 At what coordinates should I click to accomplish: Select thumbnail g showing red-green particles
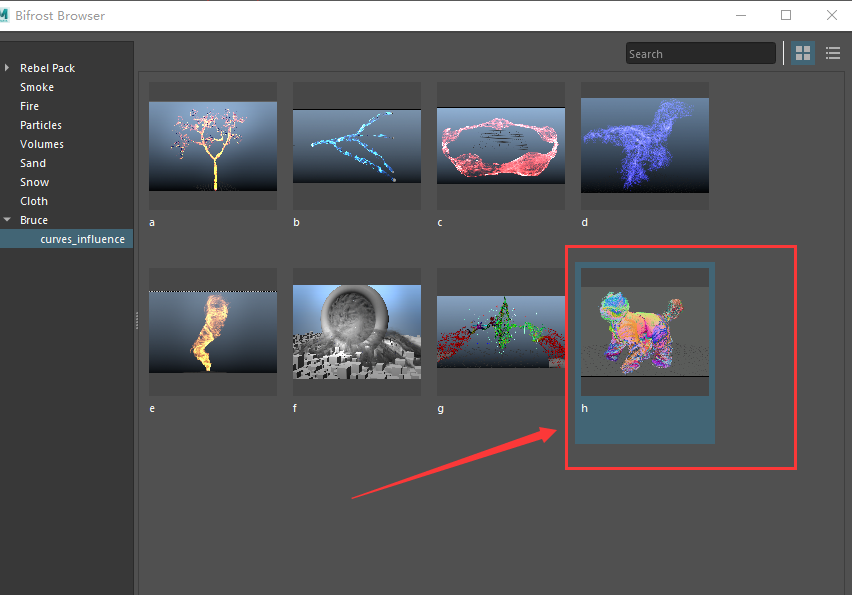500,329
